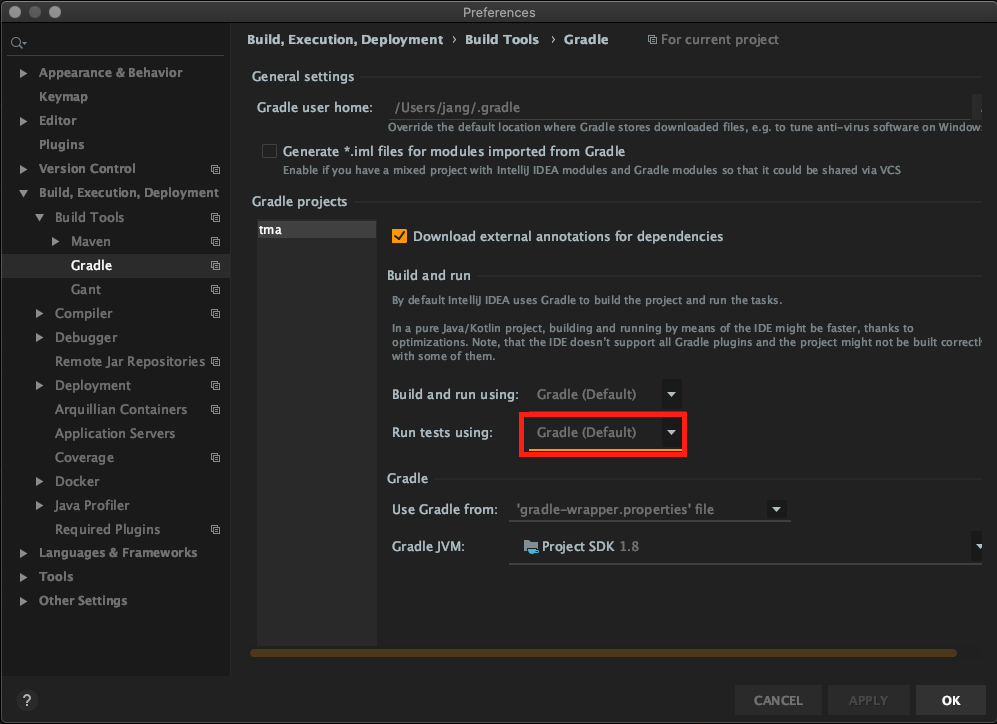Expand the Editor section
Viewport: 997px width, 724px height.
coord(24,121)
